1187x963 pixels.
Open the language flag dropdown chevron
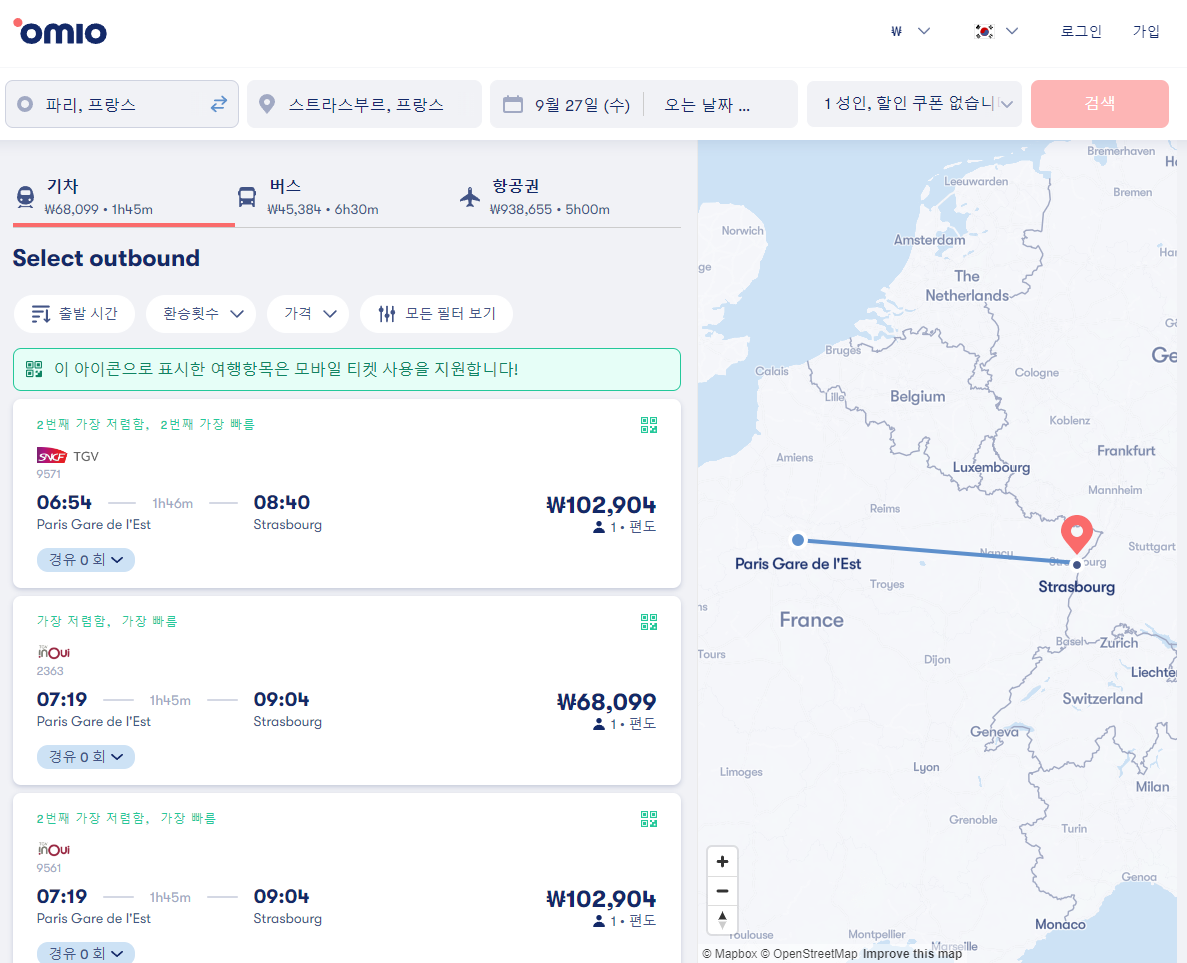click(x=1011, y=31)
